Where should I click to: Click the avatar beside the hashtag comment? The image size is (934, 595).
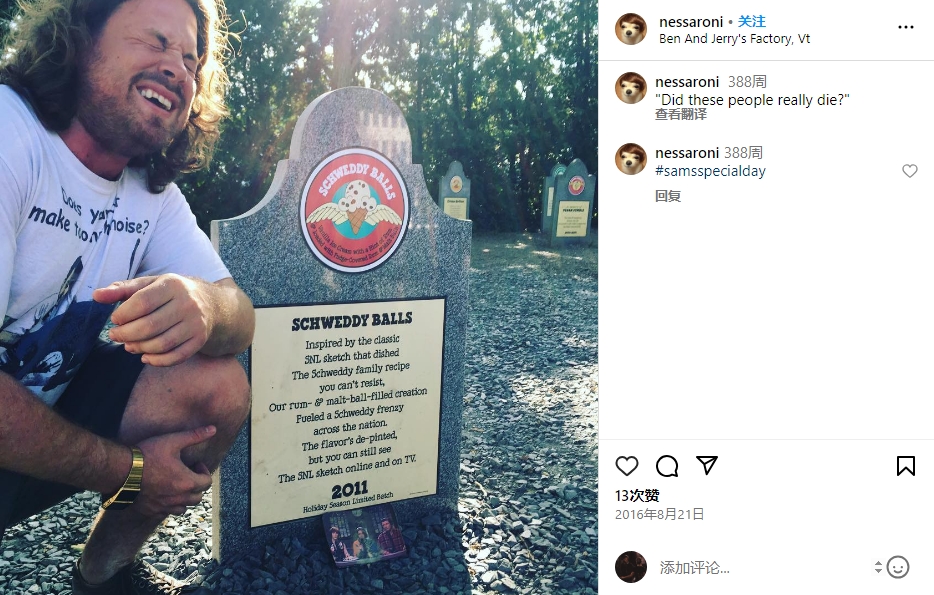pyautogui.click(x=631, y=159)
